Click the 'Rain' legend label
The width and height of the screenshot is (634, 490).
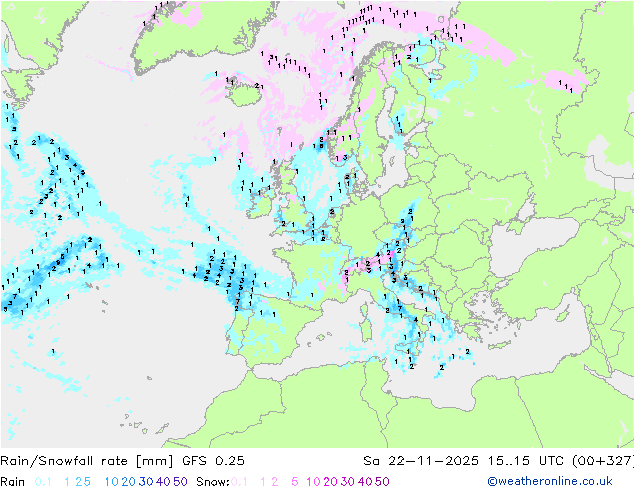[13, 482]
